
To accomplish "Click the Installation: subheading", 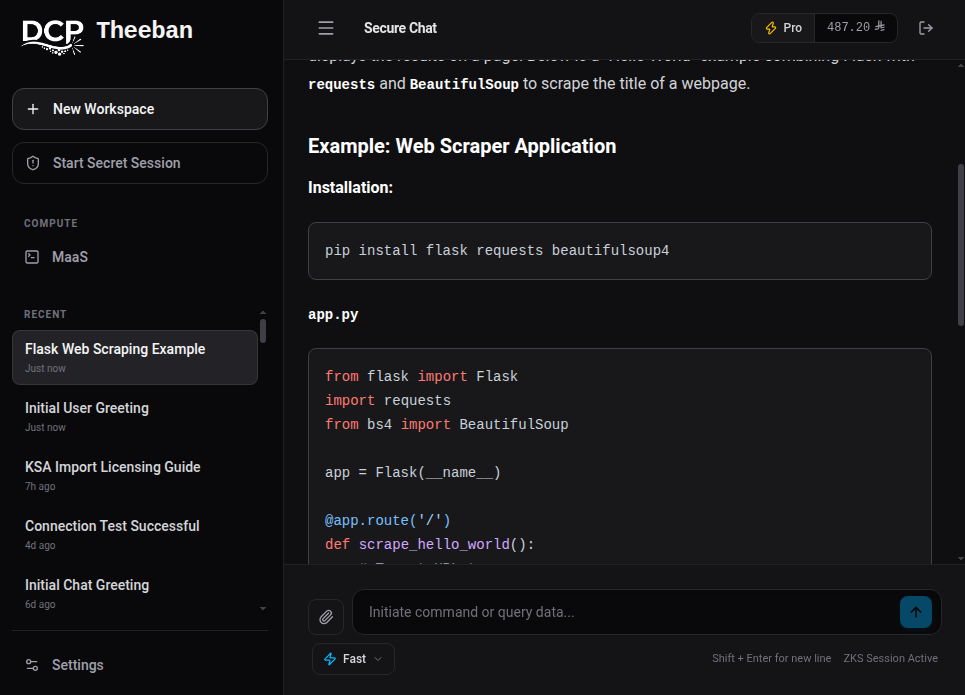I will (350, 187).
